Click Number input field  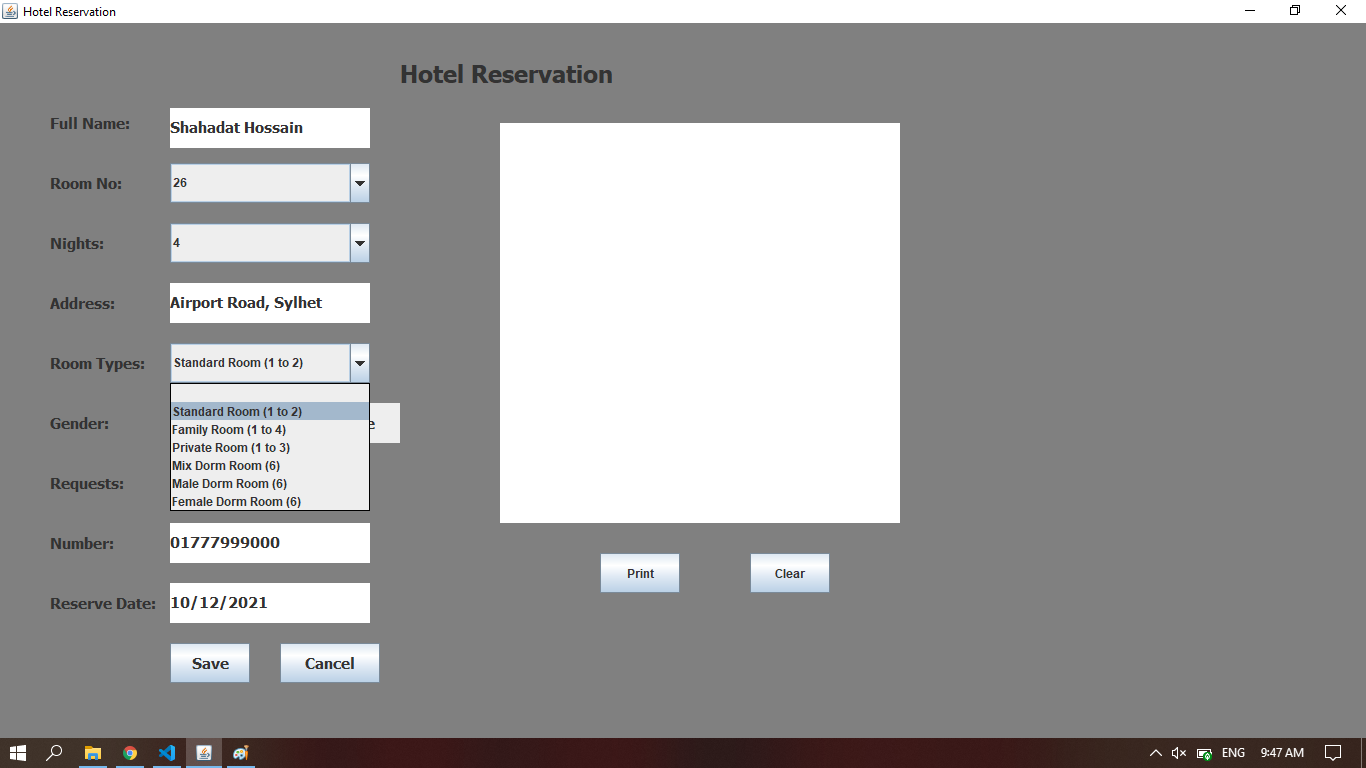pos(270,543)
